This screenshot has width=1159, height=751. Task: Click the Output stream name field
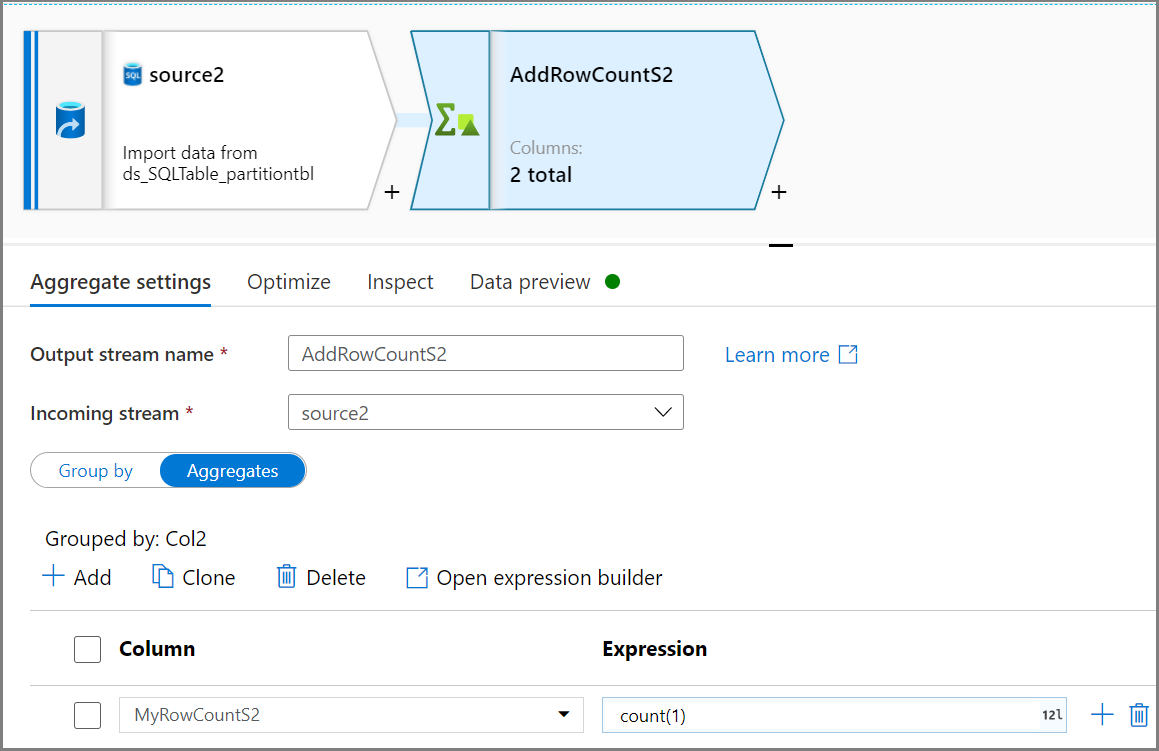tap(485, 354)
